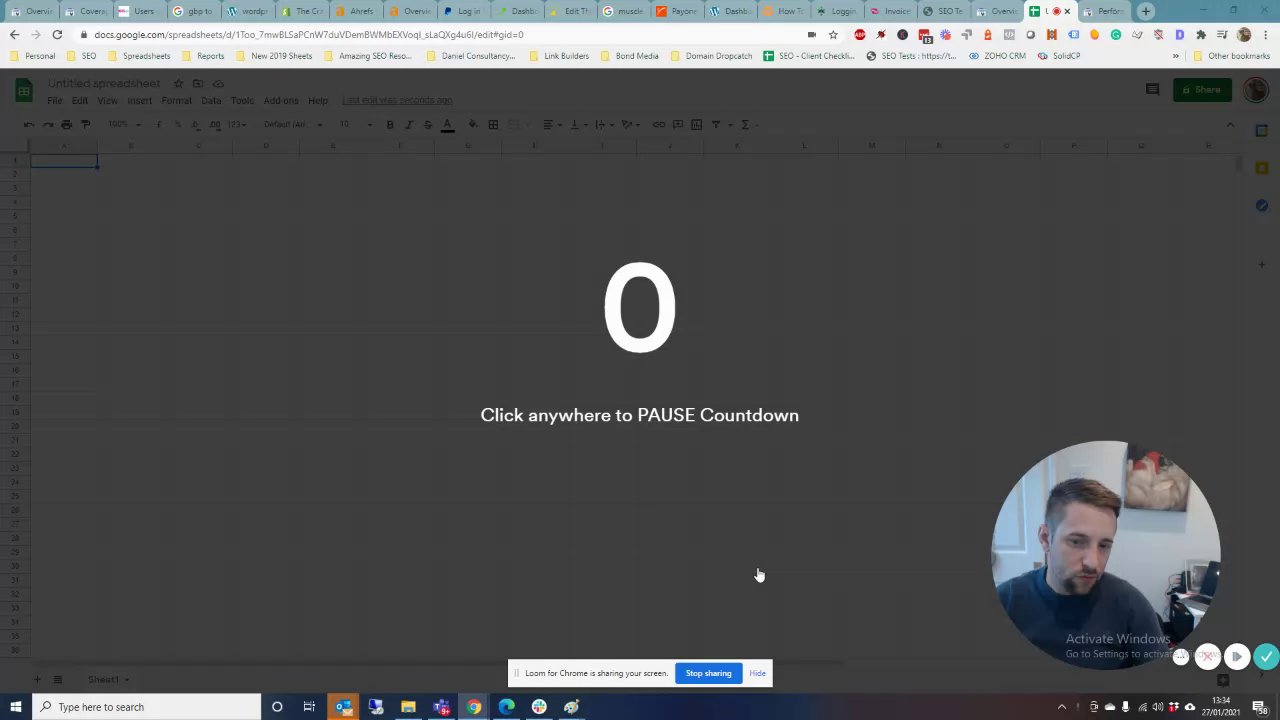The height and width of the screenshot is (720, 1280).
Task: Open the Other bookmarks folder
Action: 1232,56
